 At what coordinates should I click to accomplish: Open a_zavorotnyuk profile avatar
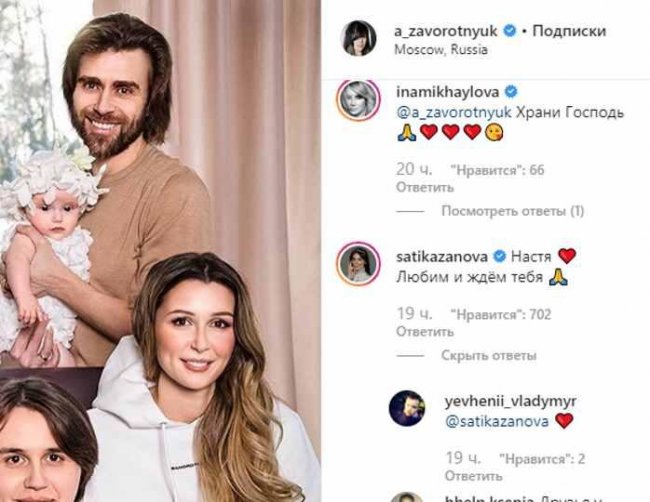click(x=358, y=39)
